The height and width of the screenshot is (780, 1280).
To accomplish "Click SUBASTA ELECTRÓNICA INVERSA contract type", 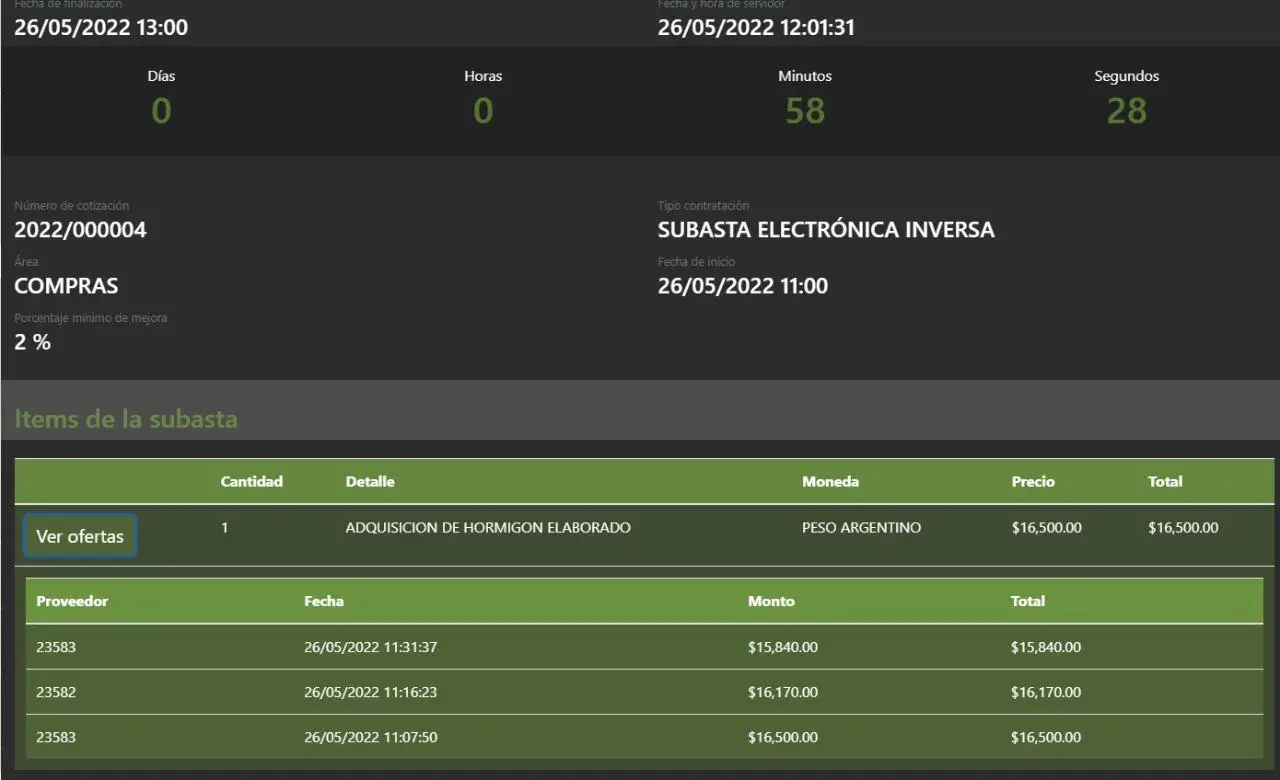I will [x=826, y=230].
